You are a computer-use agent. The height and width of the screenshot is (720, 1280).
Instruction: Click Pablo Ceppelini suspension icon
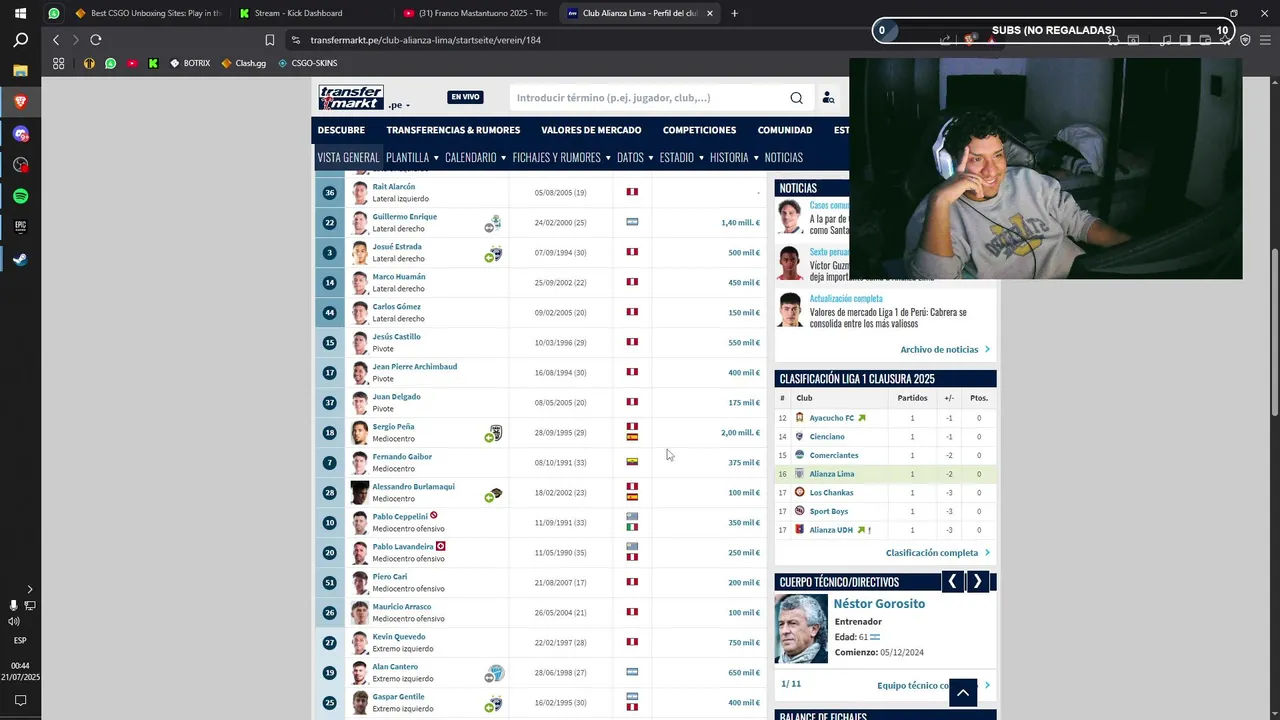pyautogui.click(x=434, y=516)
